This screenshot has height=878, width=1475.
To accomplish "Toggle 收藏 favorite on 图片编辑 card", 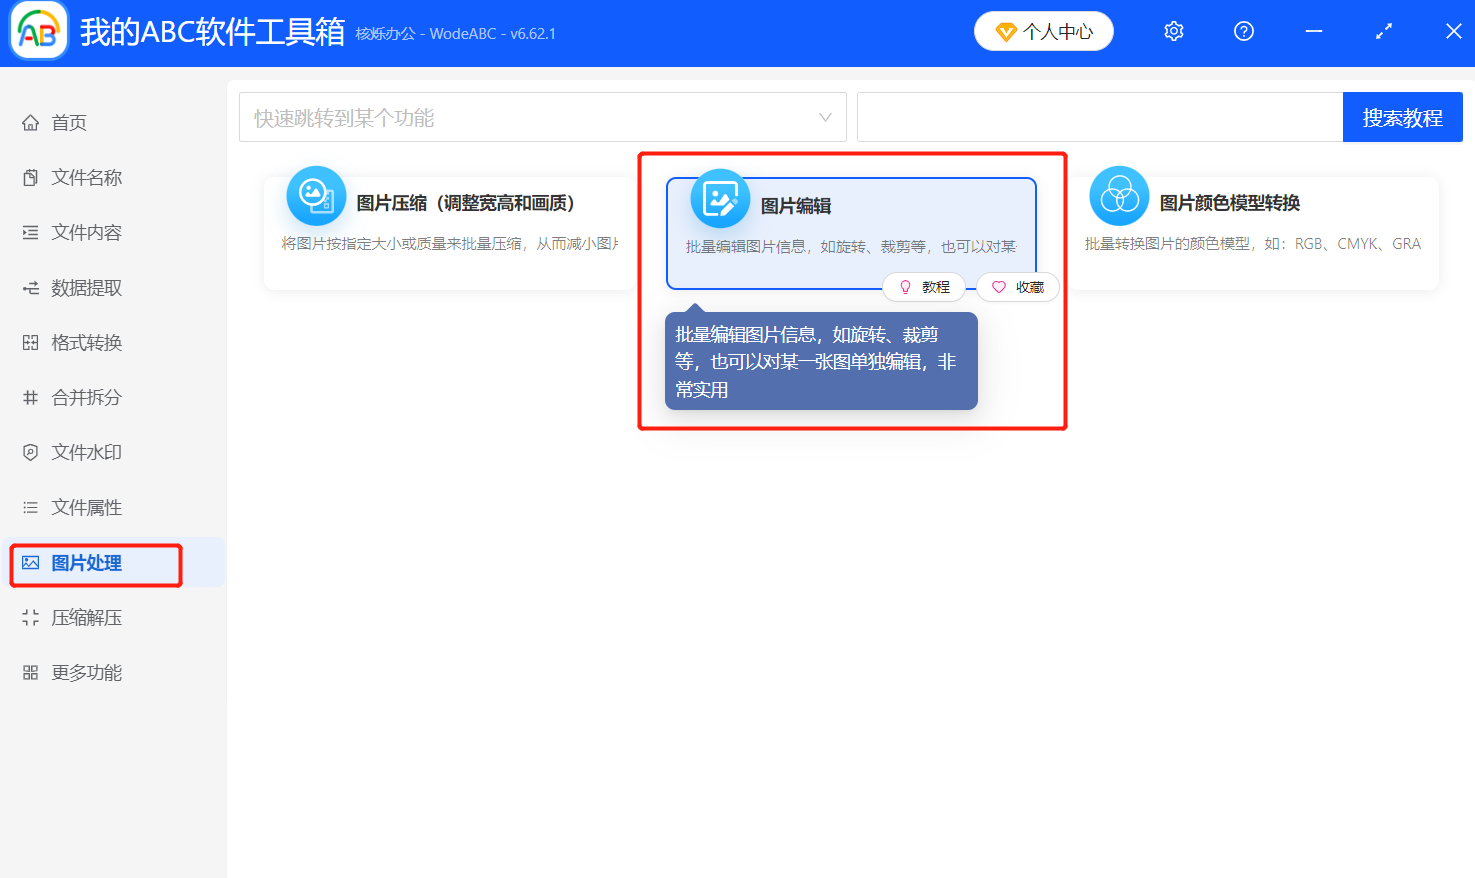I will click(x=1017, y=287).
